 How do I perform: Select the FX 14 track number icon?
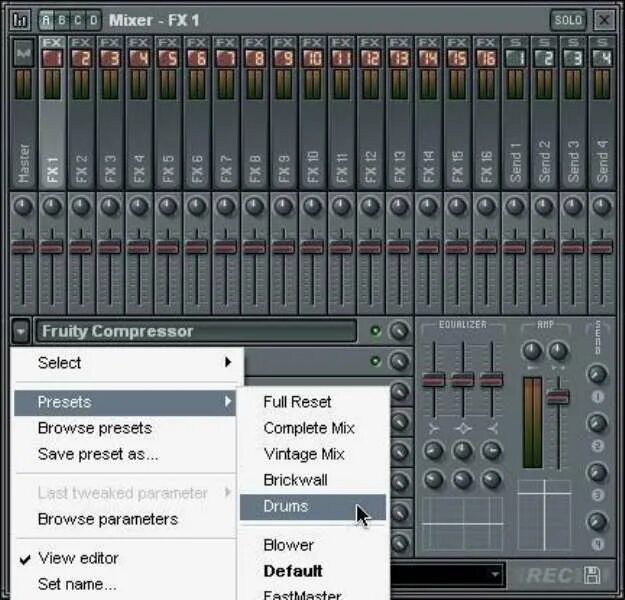pos(428,58)
